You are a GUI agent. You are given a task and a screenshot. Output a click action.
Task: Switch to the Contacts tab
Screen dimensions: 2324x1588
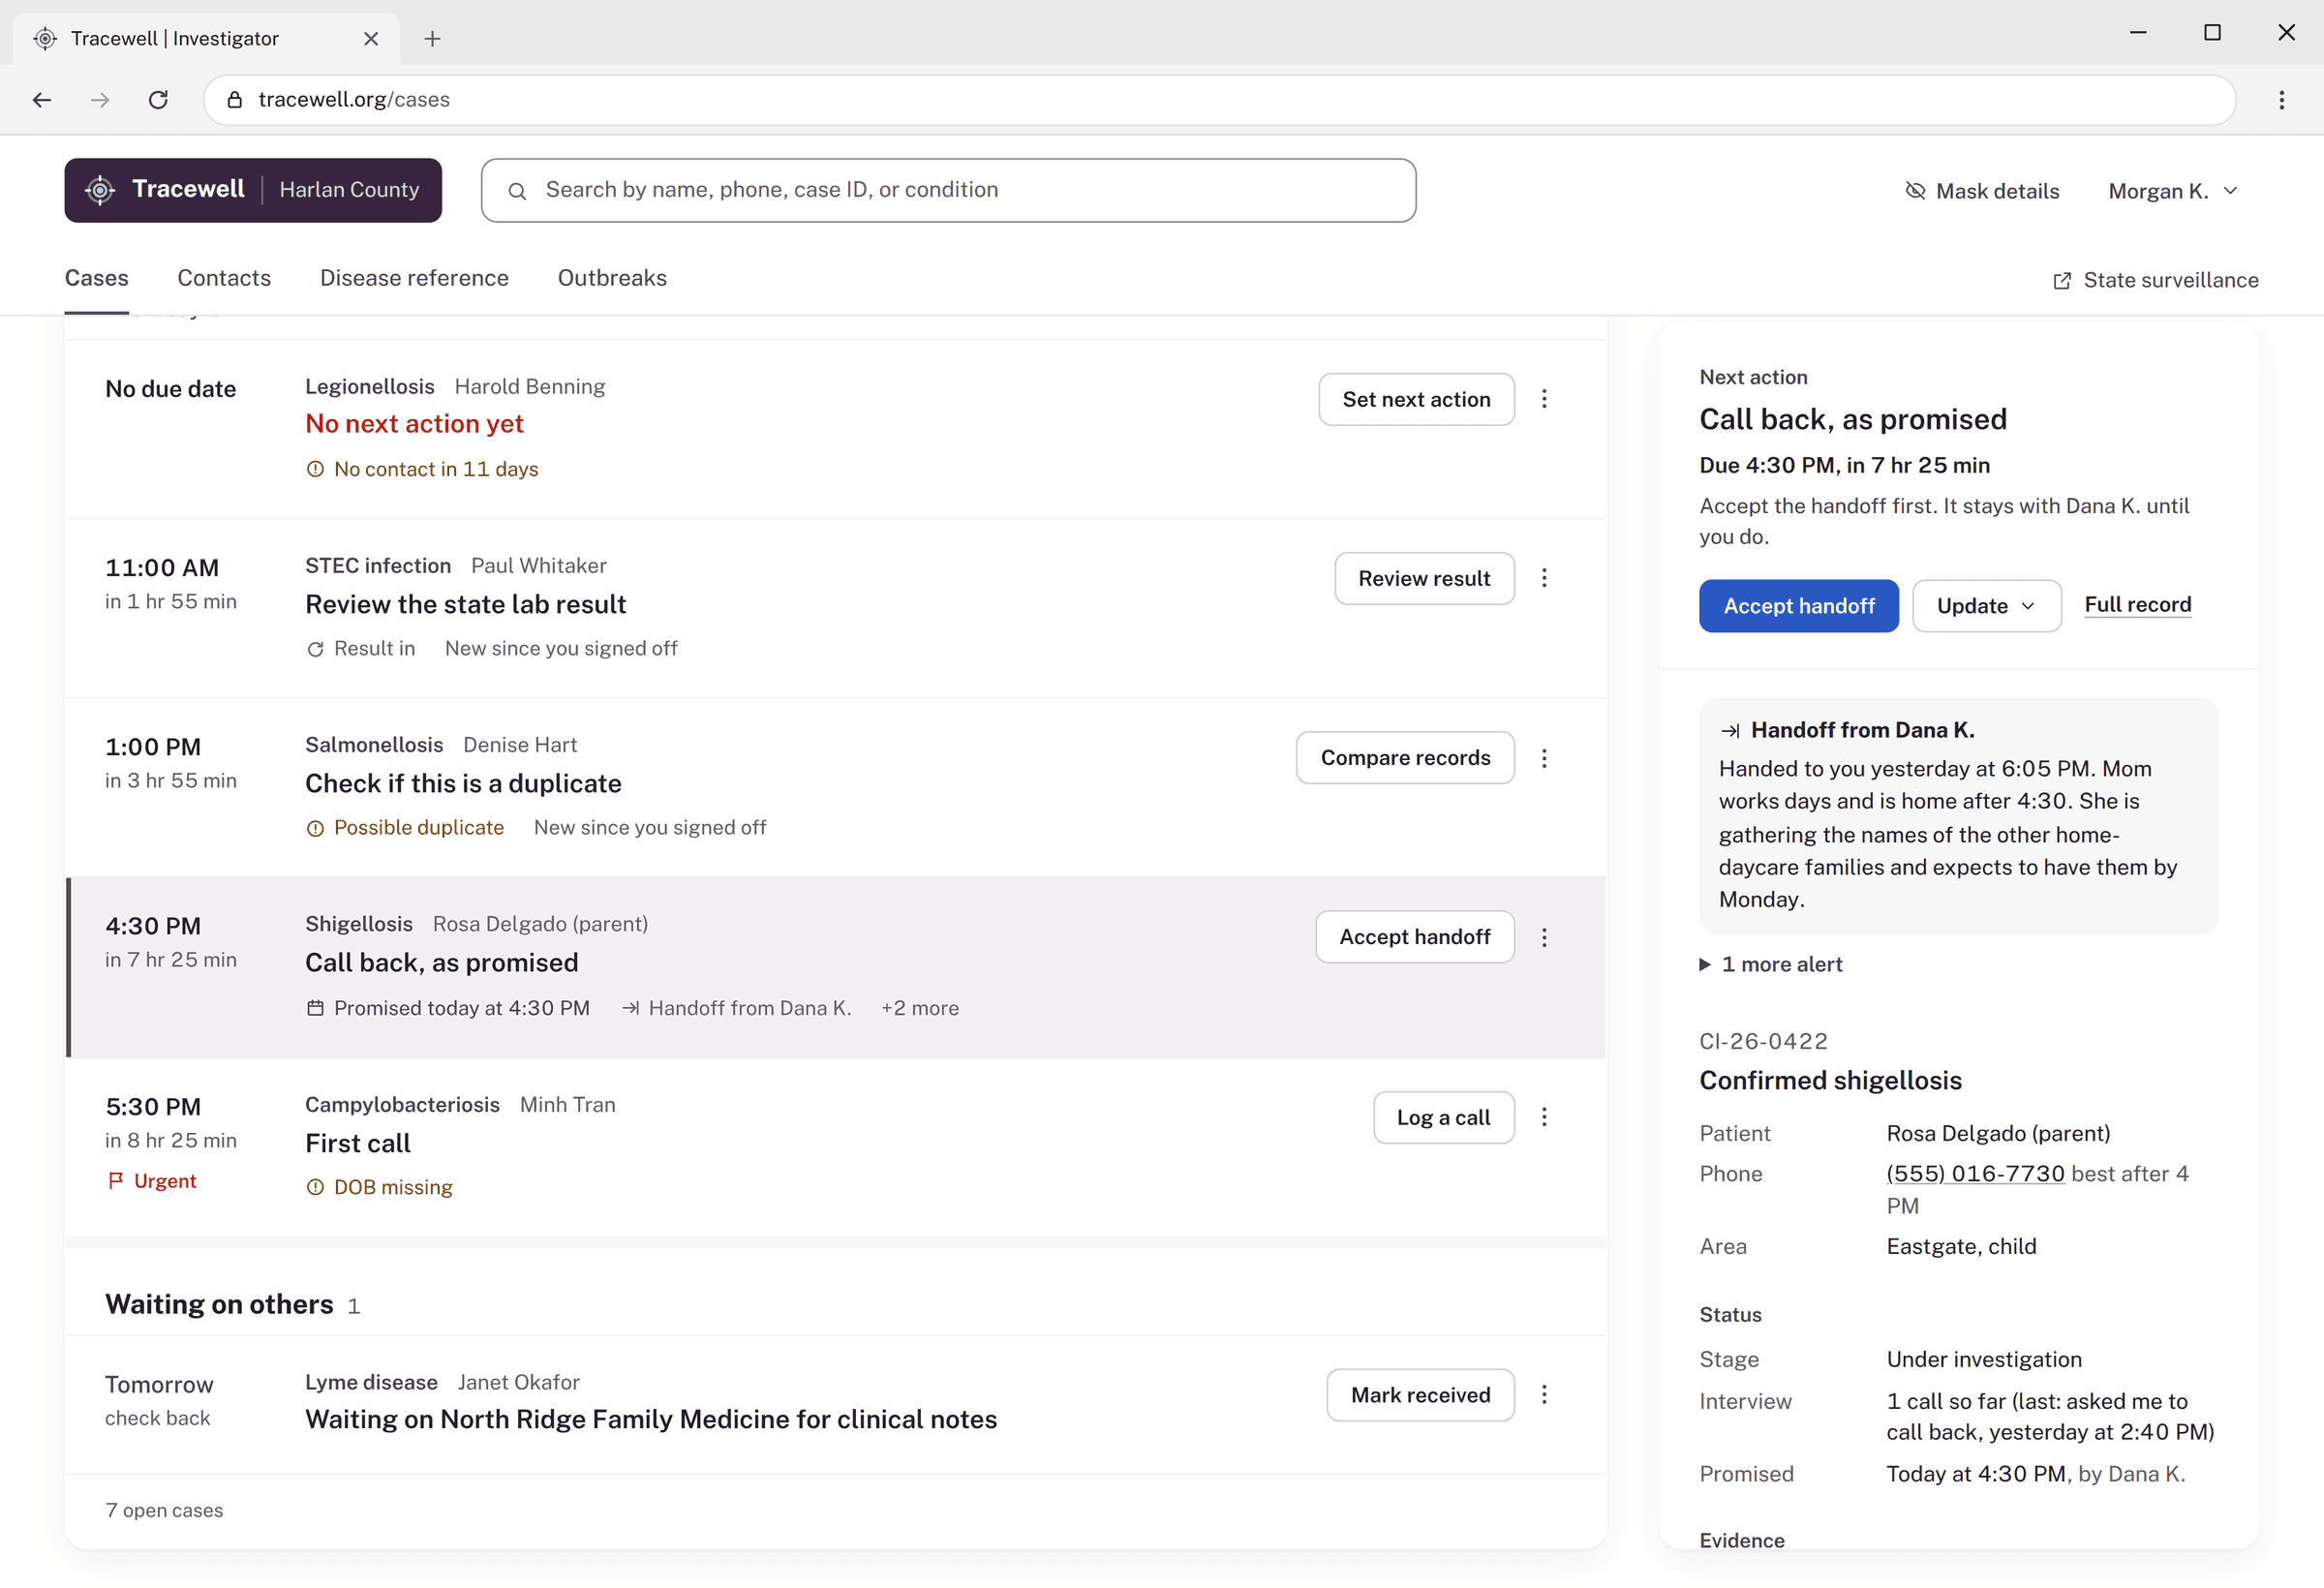224,278
